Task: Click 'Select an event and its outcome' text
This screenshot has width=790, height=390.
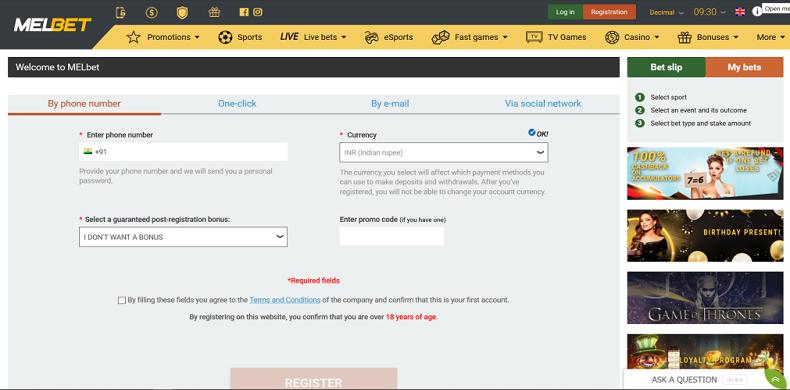Action: pyautogui.click(x=698, y=110)
